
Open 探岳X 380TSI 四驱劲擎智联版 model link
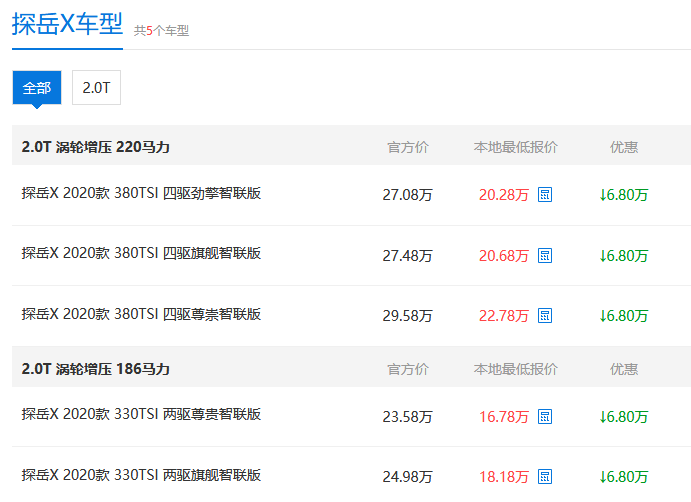coord(141,193)
